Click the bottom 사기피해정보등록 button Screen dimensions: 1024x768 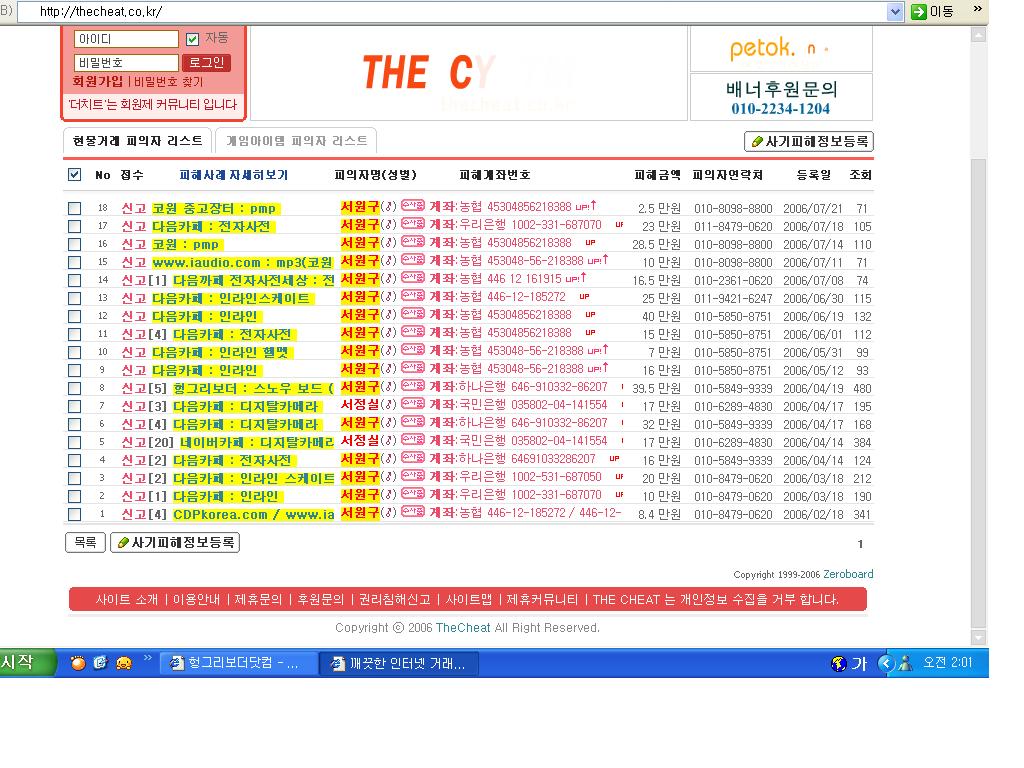(x=175, y=543)
